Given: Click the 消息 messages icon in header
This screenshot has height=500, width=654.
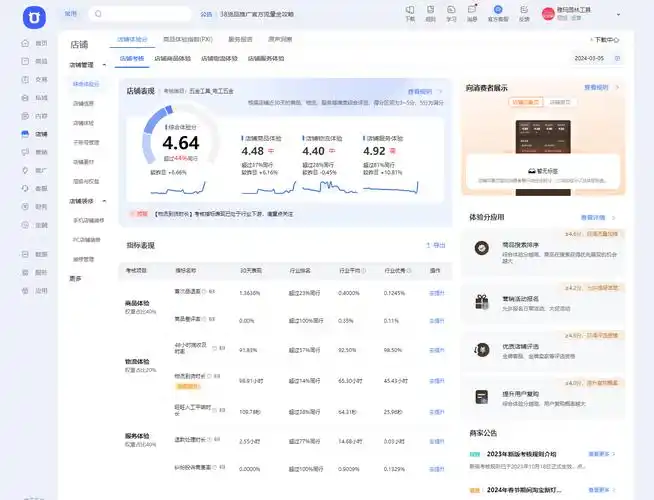Looking at the screenshot, I should (x=472, y=10).
